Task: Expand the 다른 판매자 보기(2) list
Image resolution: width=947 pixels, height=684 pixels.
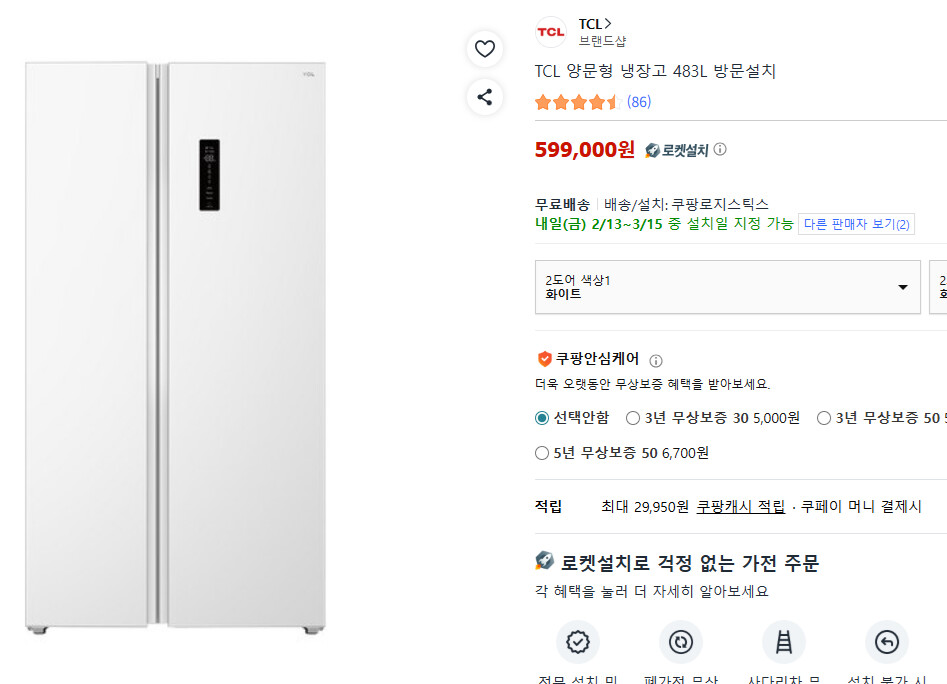Action: pos(856,224)
